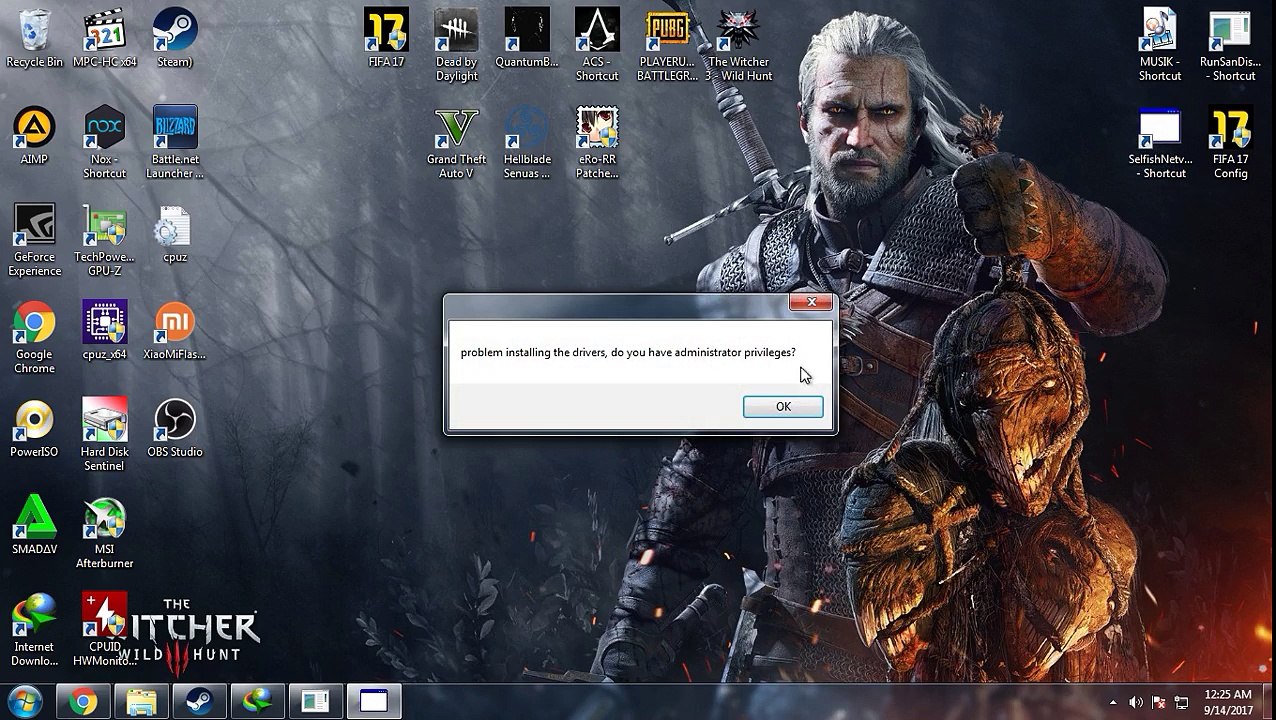
Task: Select the AIMP desktop icon
Action: (34, 136)
